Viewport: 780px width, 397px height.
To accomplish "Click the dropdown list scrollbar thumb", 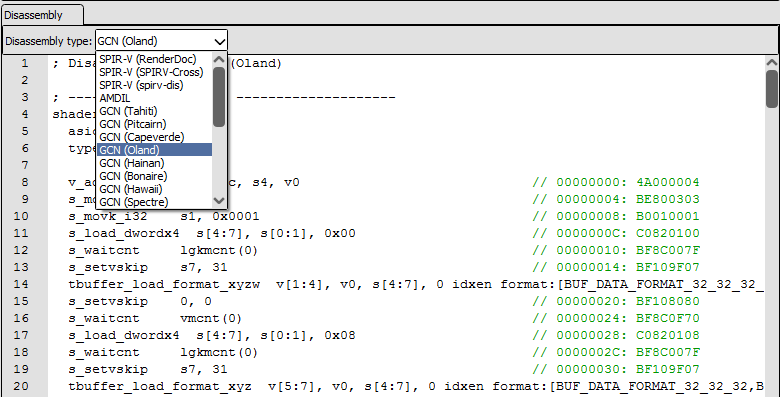I will coord(219,97).
